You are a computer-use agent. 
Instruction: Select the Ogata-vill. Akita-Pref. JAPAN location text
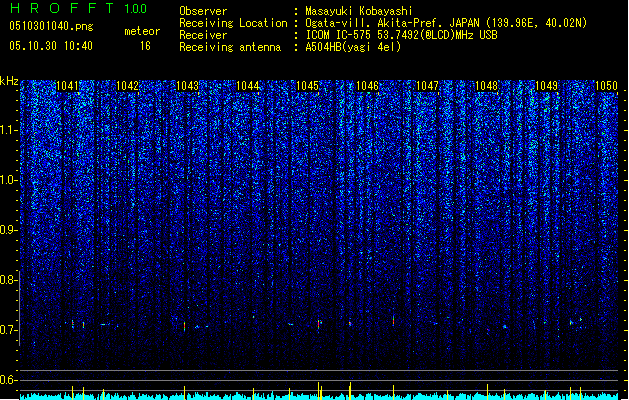[446, 23]
